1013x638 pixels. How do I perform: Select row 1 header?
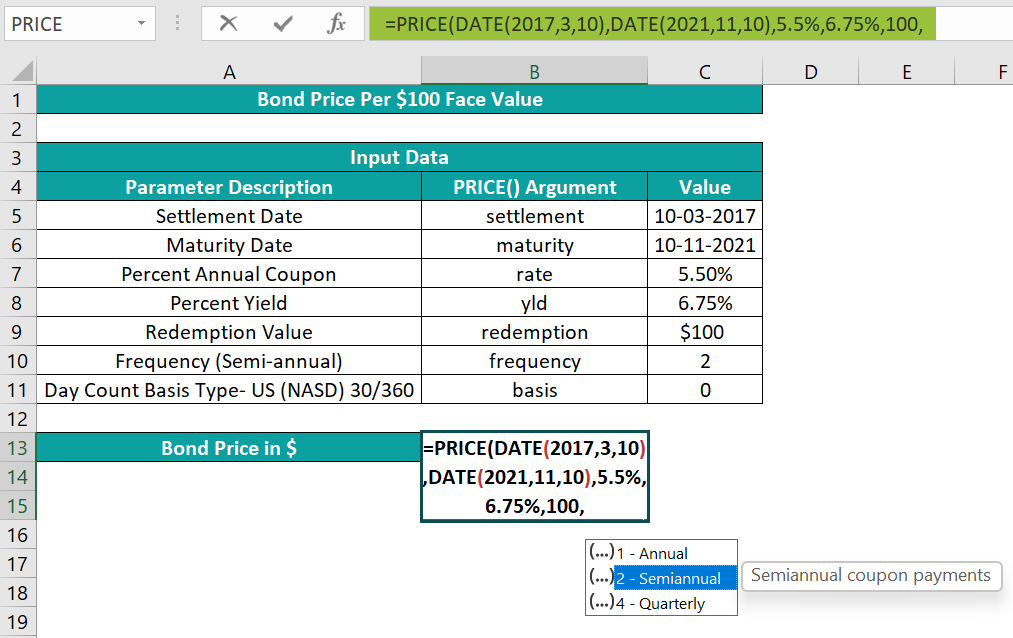click(17, 99)
